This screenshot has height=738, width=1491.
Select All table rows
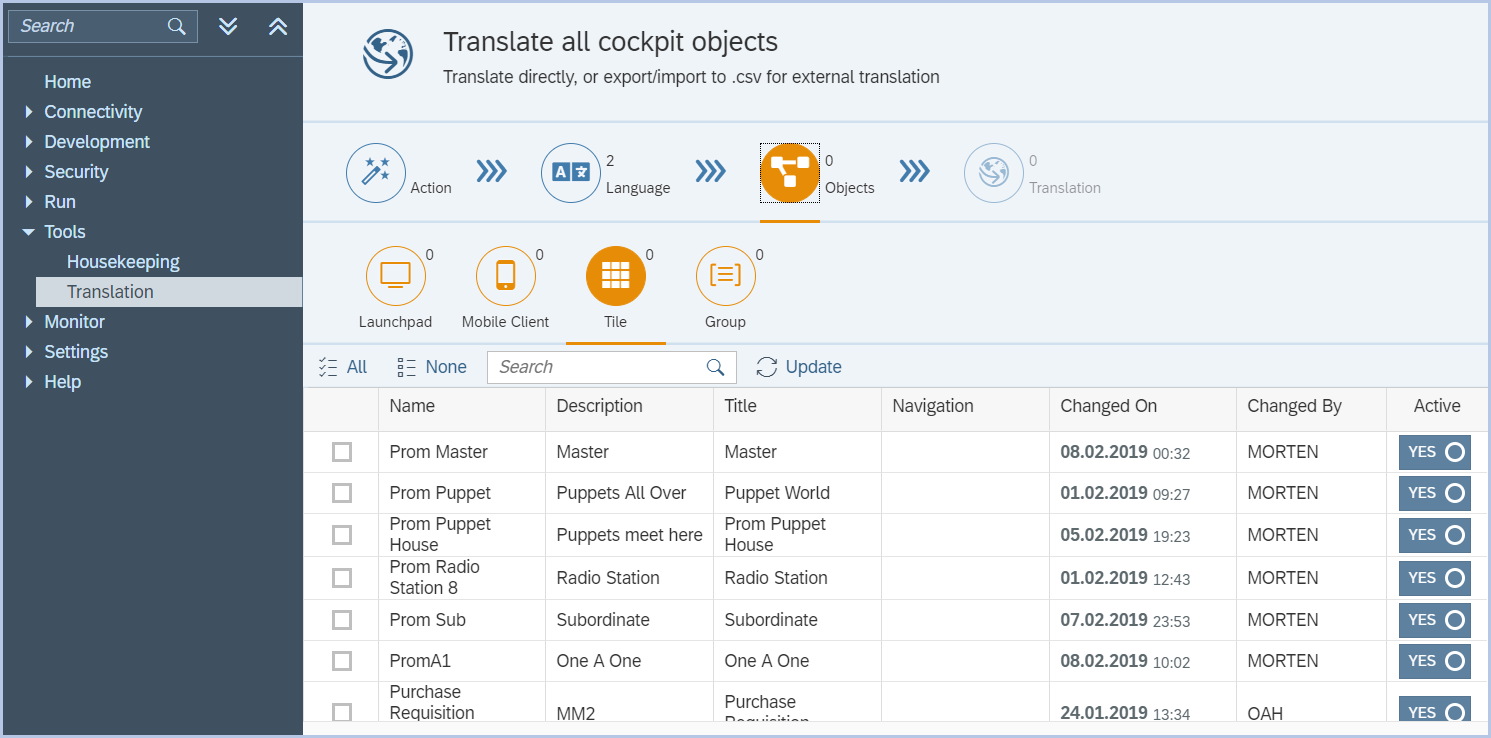coord(343,366)
